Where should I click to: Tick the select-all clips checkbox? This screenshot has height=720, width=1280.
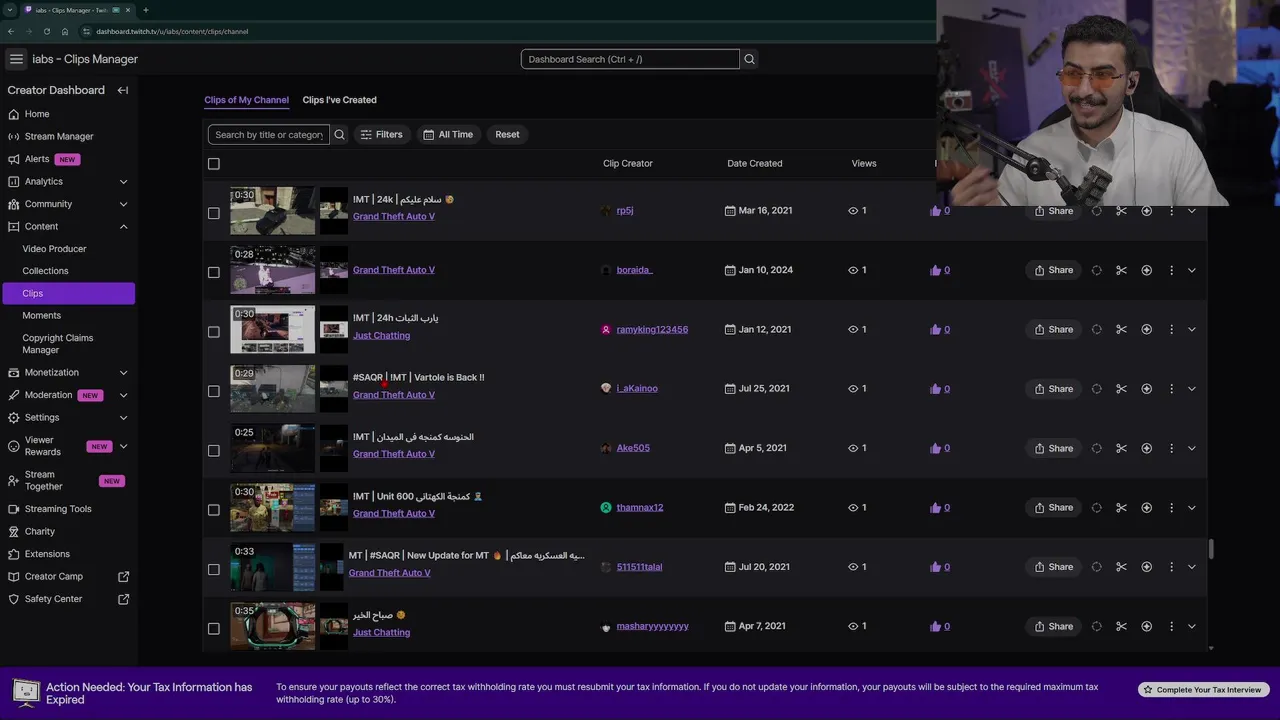point(213,163)
